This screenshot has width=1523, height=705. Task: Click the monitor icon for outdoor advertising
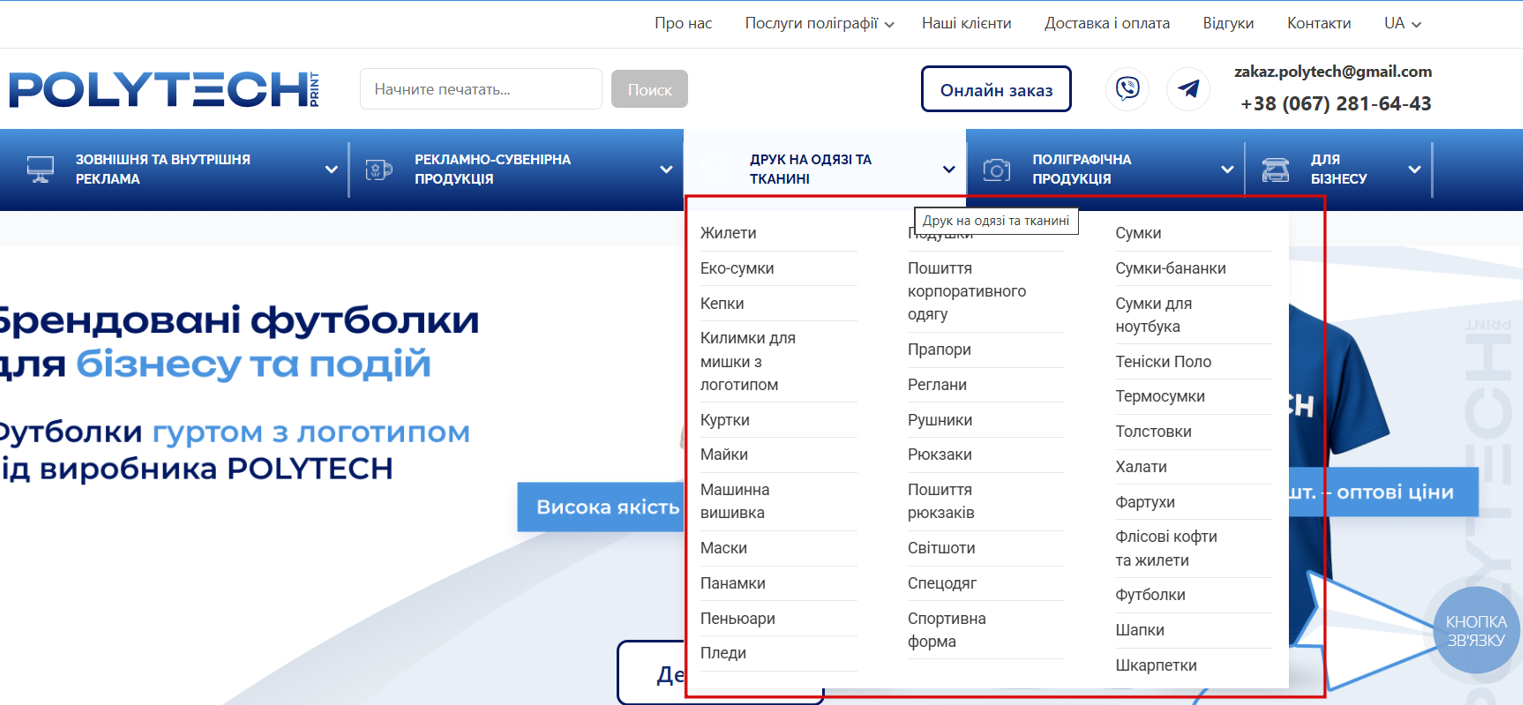pos(40,169)
